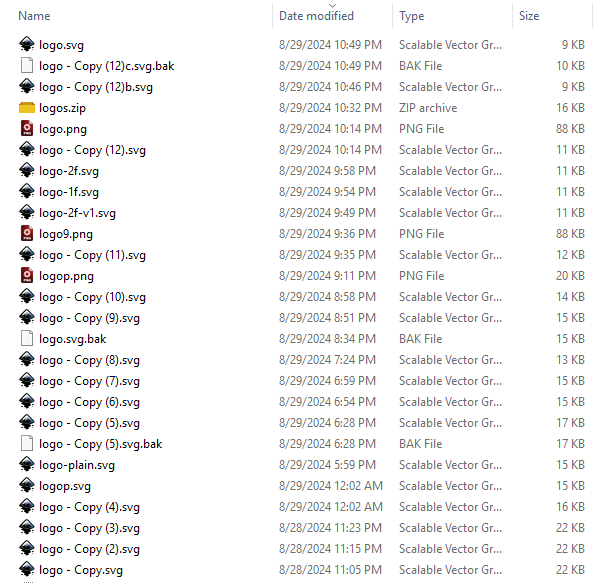The width and height of the screenshot is (600, 583).
Task: Select the yellow ZIP folder icon of logos.zip
Action: 27,107
